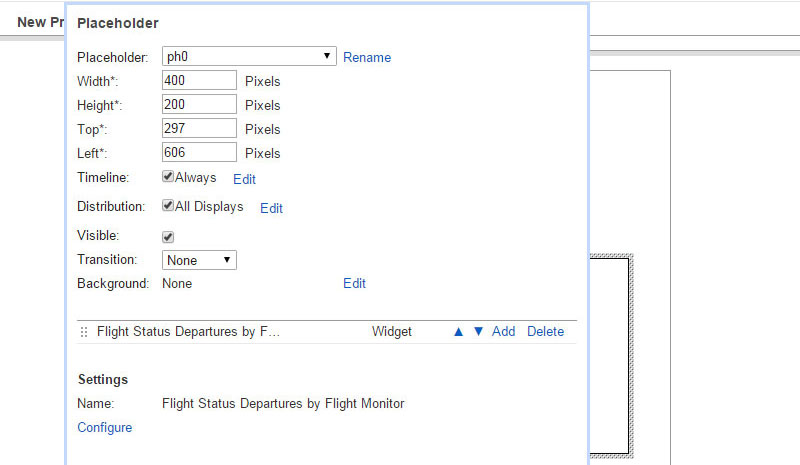This screenshot has width=800, height=465.
Task: Toggle the All Displays distribution checkbox
Action: [x=168, y=206]
